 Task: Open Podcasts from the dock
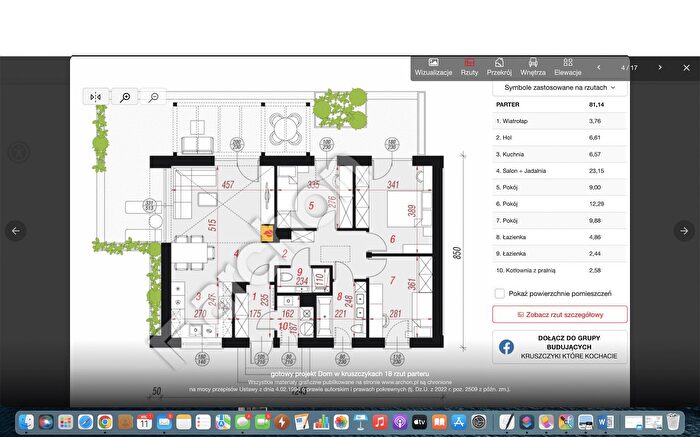pos(400,421)
